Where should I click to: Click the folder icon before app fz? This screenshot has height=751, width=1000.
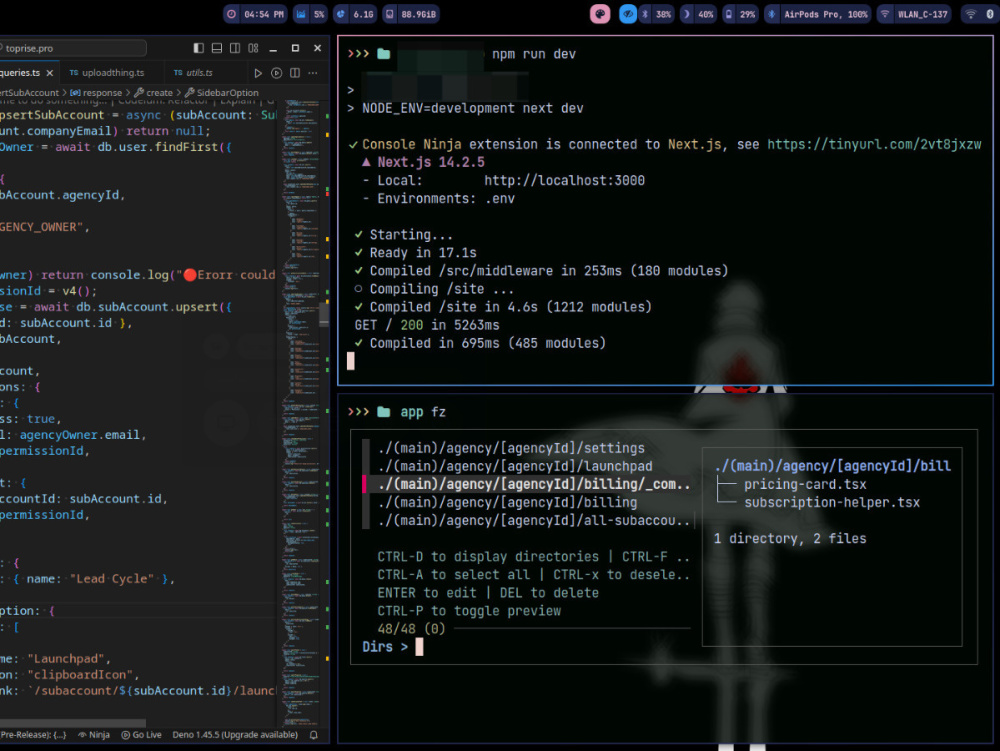[x=383, y=412]
